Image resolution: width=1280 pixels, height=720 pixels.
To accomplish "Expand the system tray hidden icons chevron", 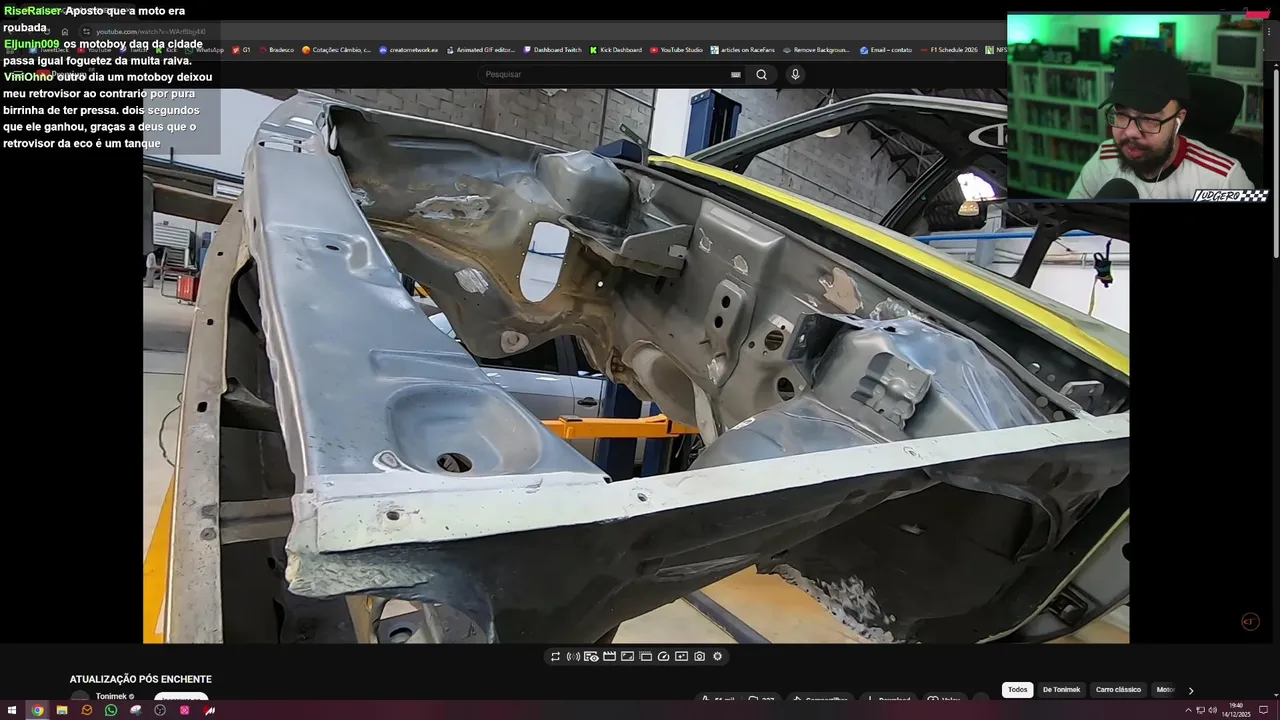I will 1188,711.
